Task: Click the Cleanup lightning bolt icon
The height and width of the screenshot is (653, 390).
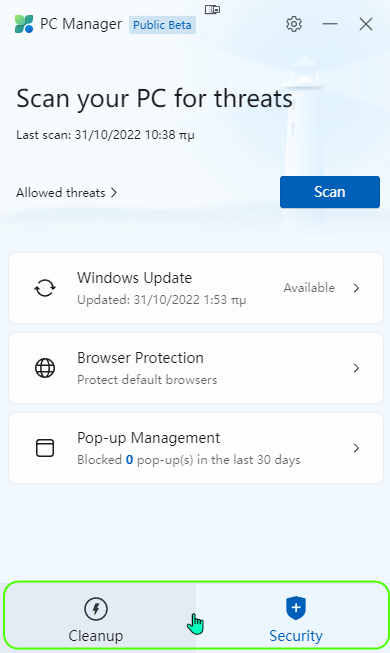Action: 96,609
